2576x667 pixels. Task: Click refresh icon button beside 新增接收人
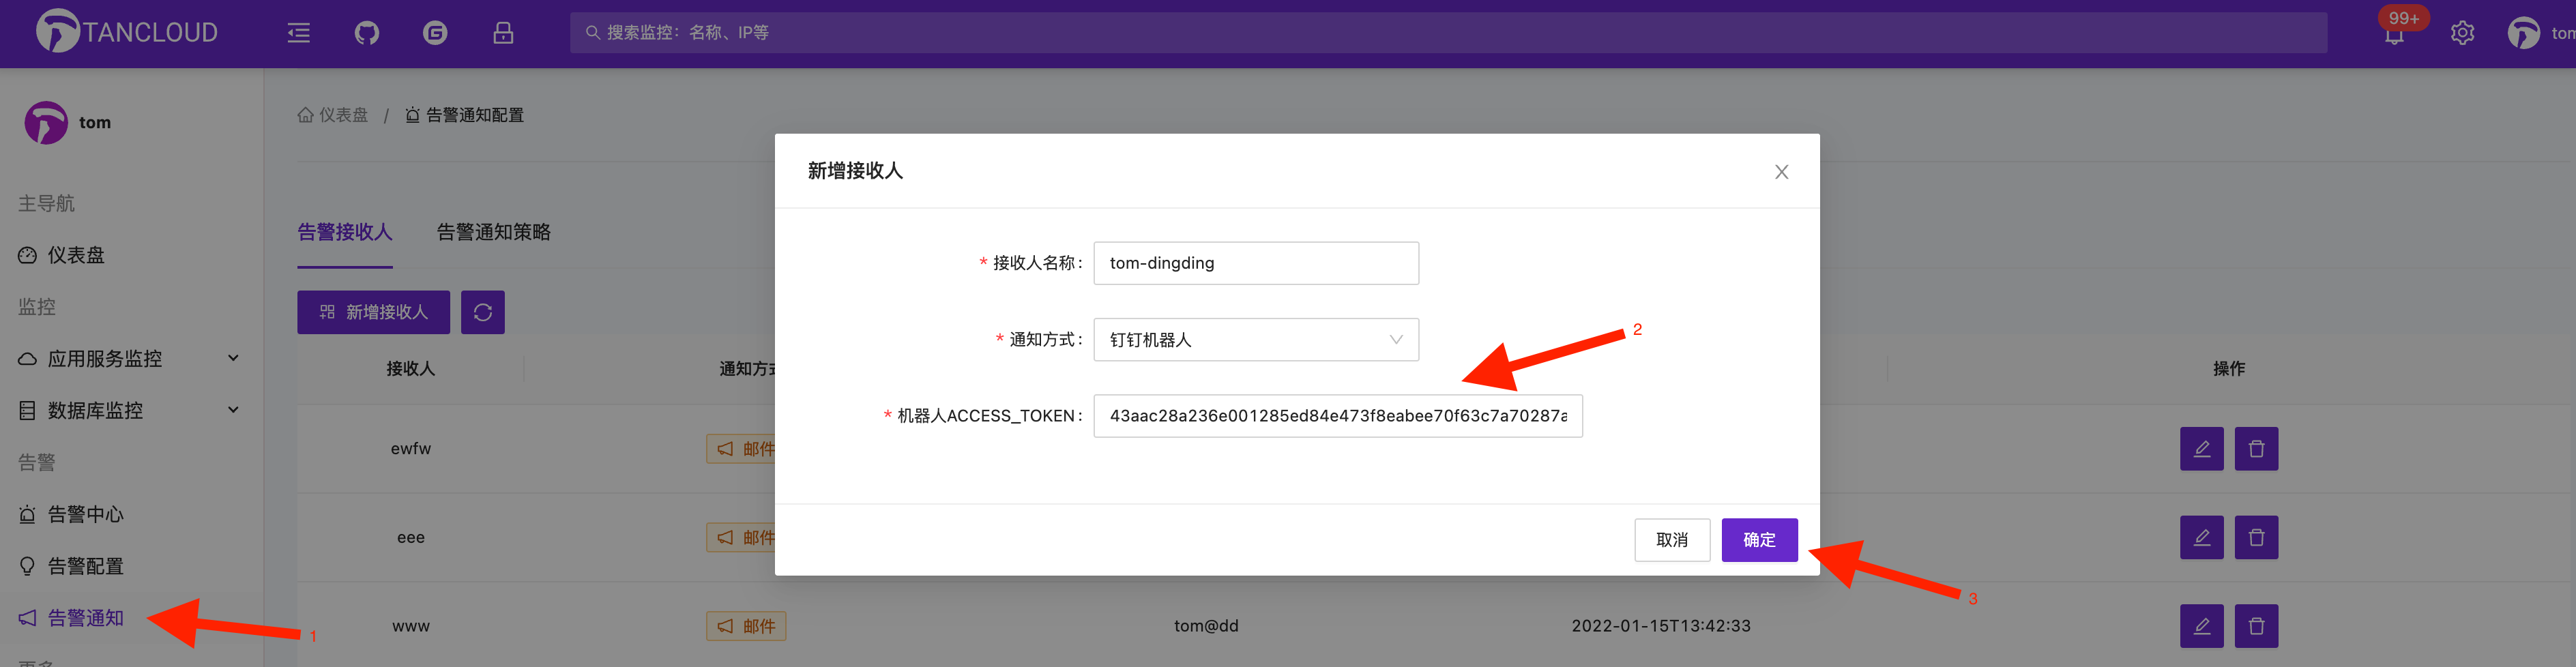click(x=482, y=313)
